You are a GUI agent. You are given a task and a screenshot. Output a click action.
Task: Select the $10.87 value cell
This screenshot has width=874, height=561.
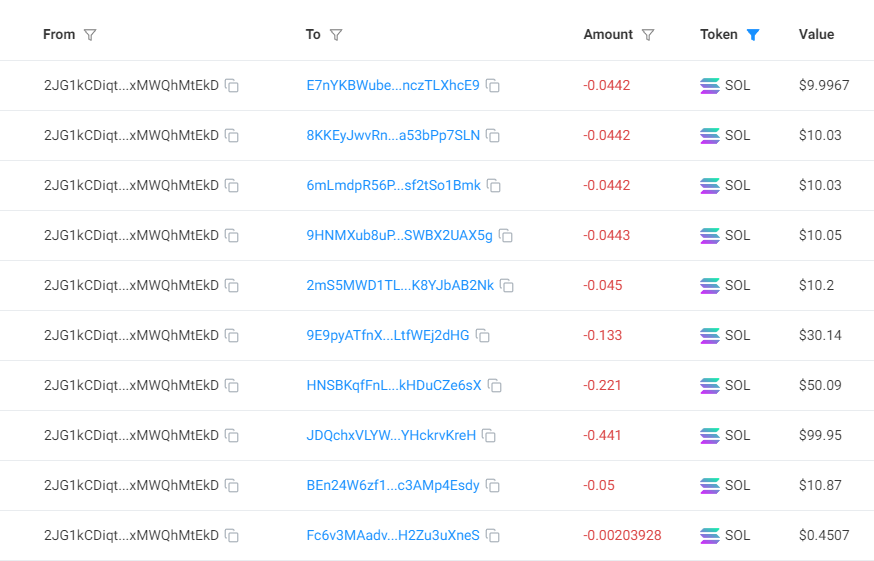[x=820, y=486]
